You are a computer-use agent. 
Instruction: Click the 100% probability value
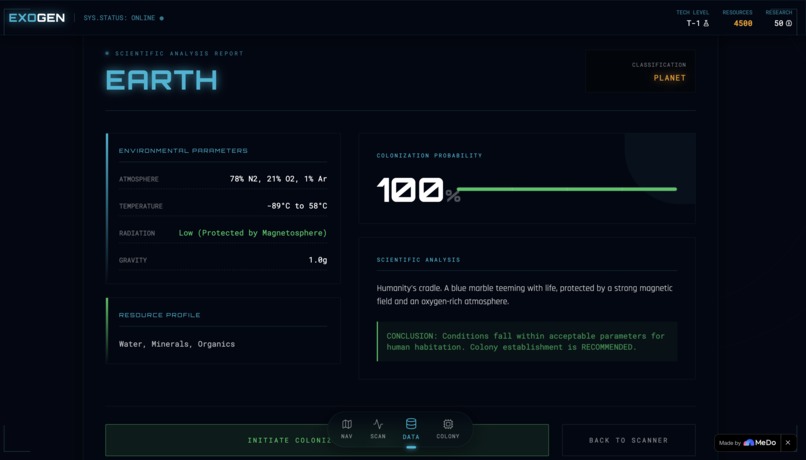(x=418, y=190)
